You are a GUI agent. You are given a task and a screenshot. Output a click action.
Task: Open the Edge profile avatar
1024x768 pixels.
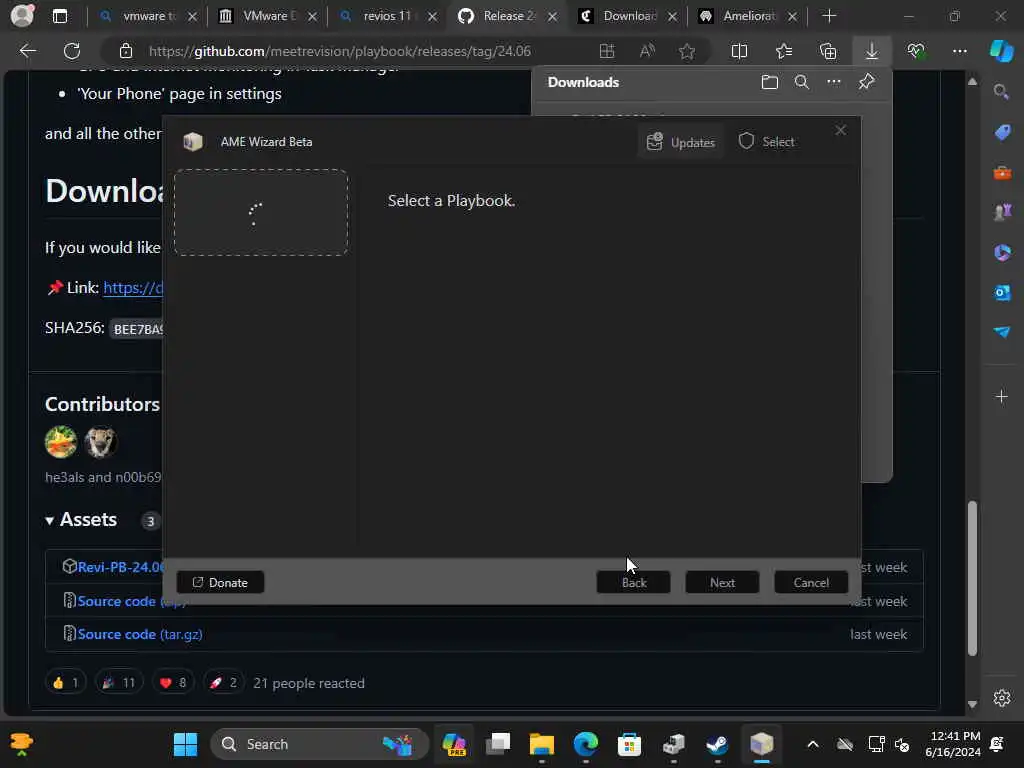tap(22, 16)
